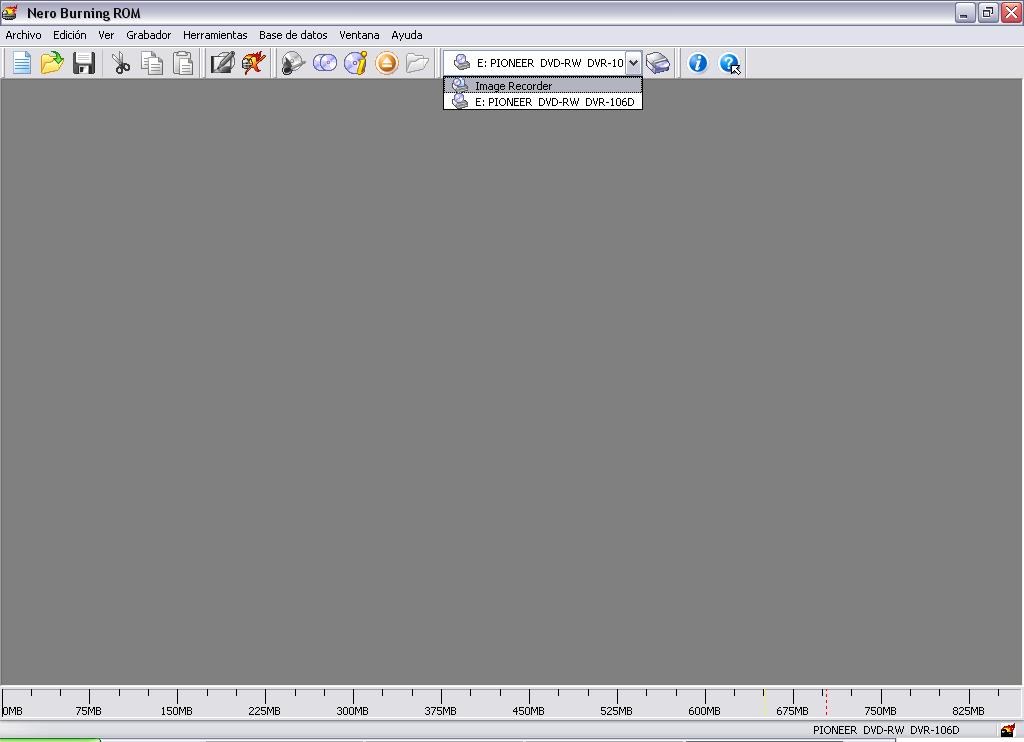Copy disc using the two-discs icon

pyautogui.click(x=325, y=63)
